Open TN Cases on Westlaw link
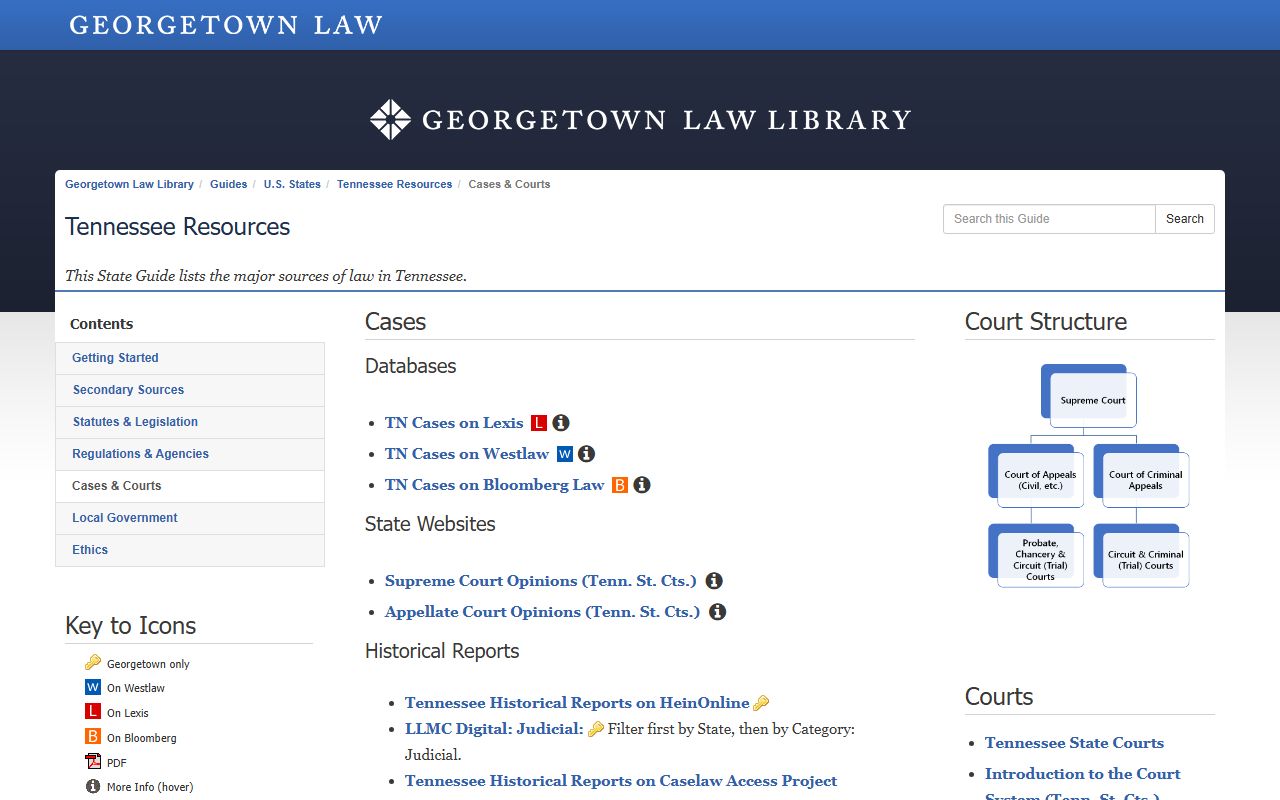The width and height of the screenshot is (1280, 800). pyautogui.click(x=467, y=454)
